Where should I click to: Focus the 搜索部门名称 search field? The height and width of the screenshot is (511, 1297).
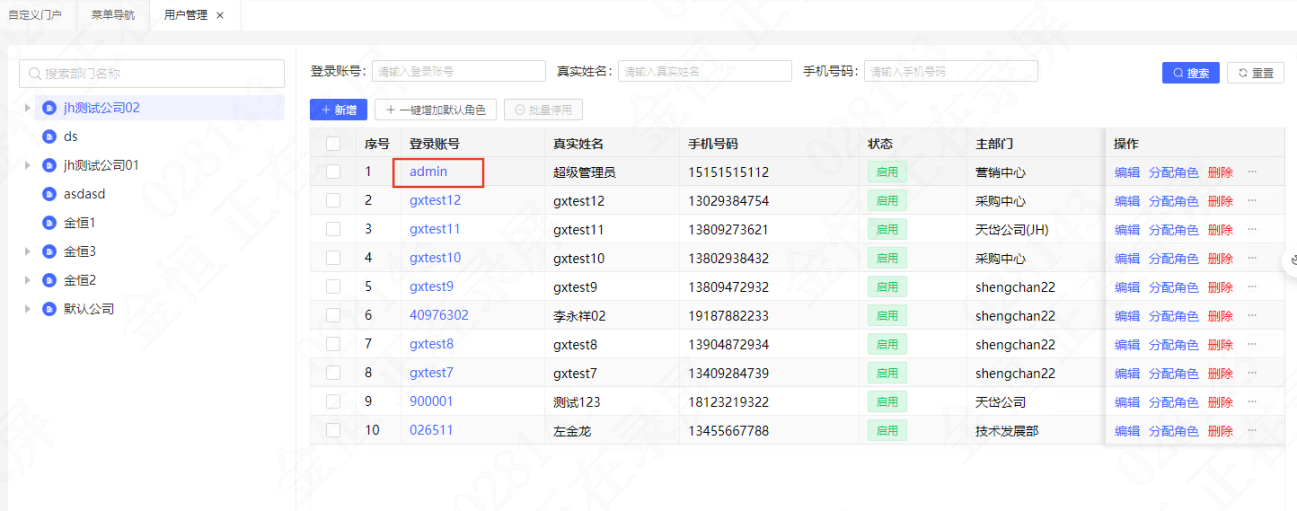tap(152, 74)
